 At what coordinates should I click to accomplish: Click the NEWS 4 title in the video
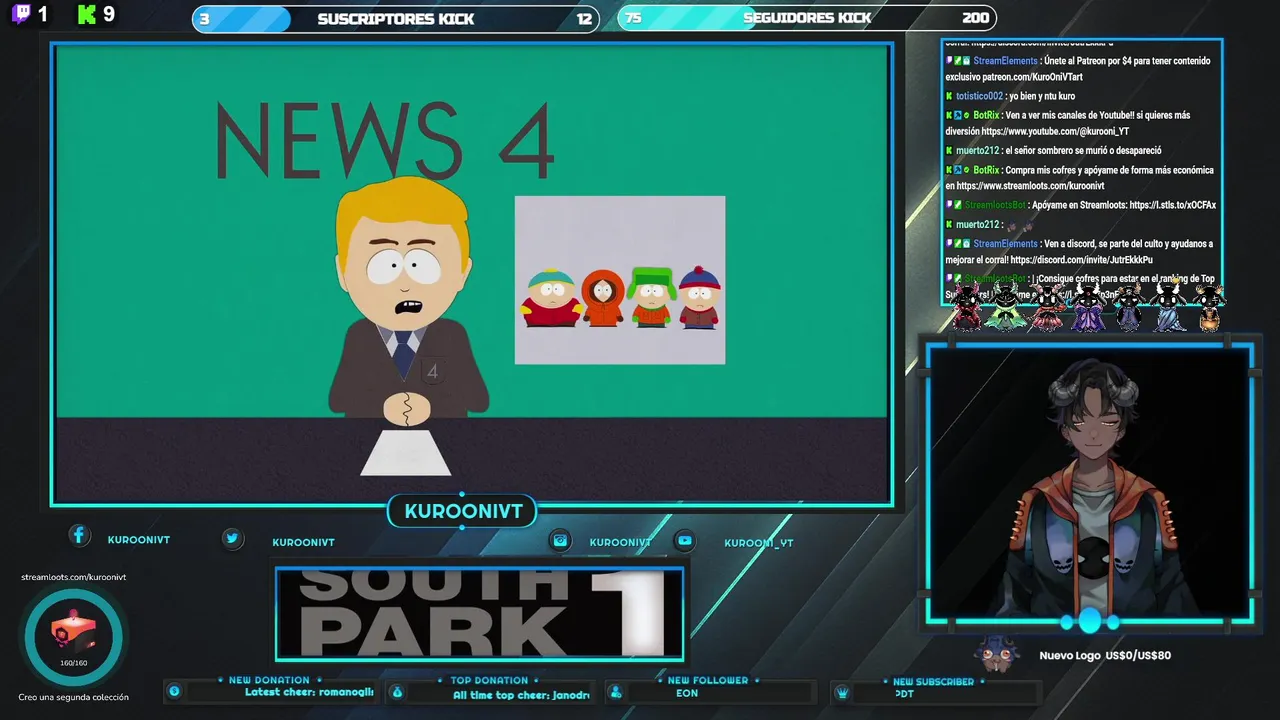pos(384,140)
